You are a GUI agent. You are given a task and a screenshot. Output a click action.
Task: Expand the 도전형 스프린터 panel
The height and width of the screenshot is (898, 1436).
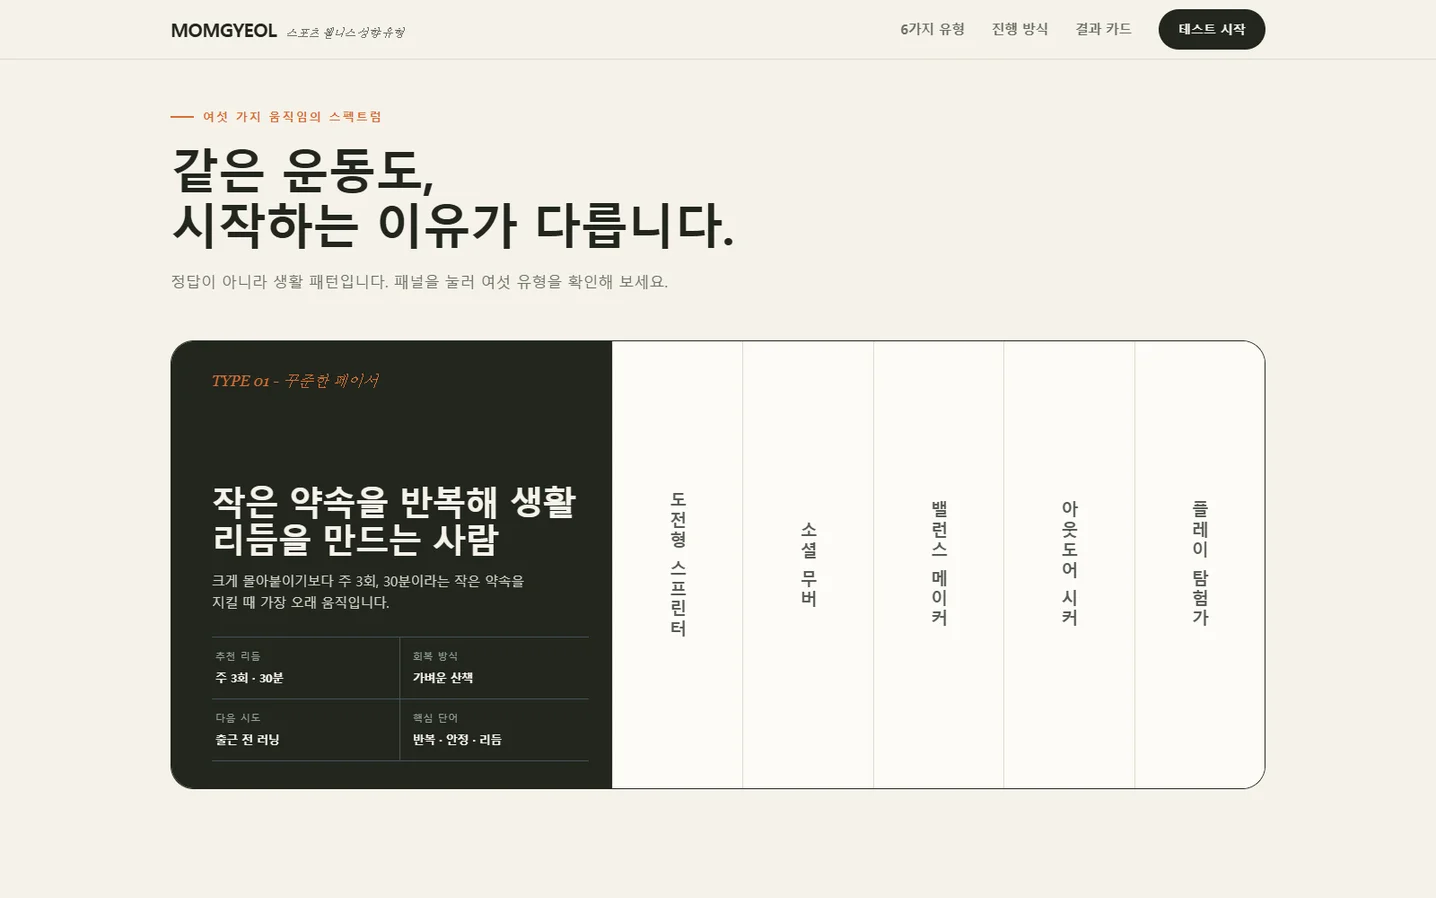coord(677,564)
